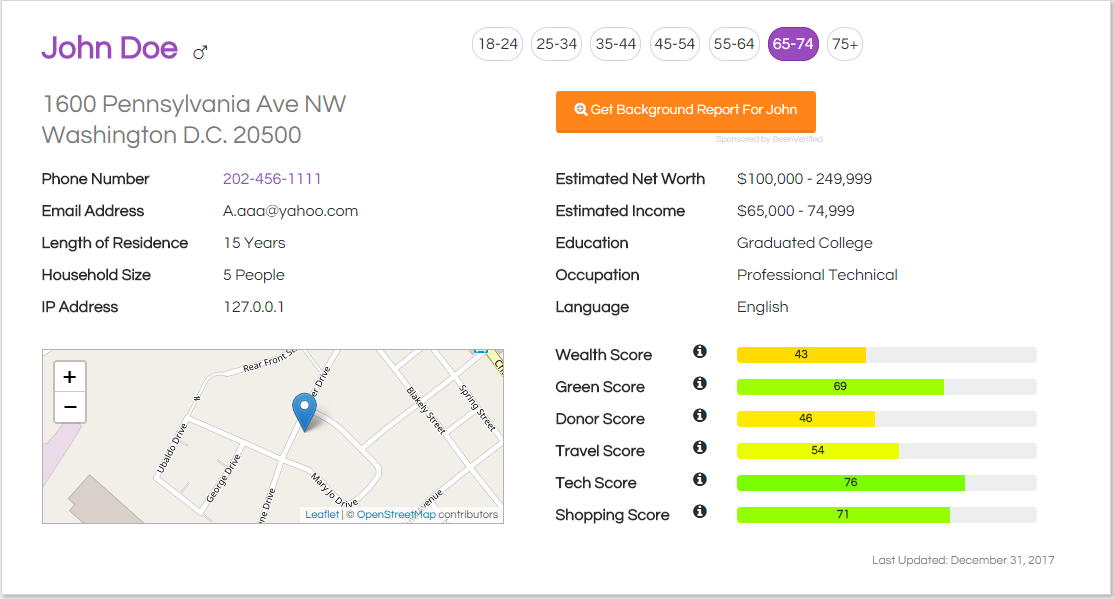Click the Donor Score info icon
1114x599 pixels.
(x=700, y=416)
